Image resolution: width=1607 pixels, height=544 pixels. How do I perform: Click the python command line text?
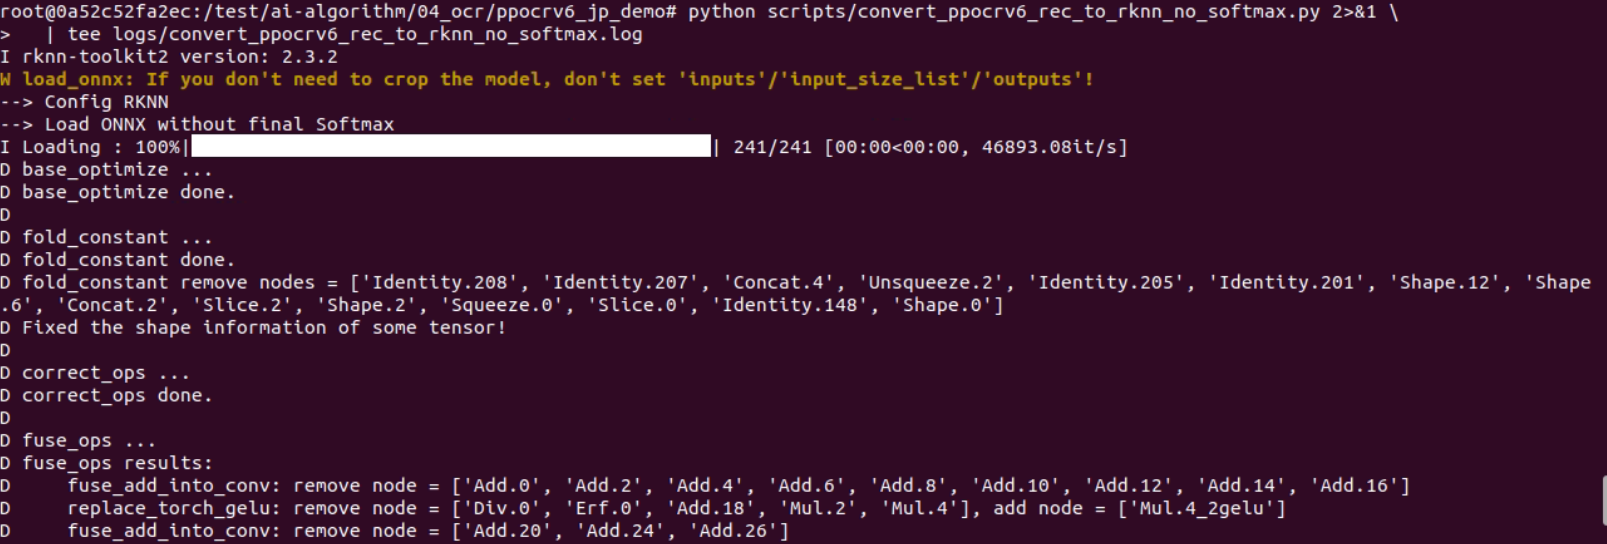click(x=1043, y=12)
